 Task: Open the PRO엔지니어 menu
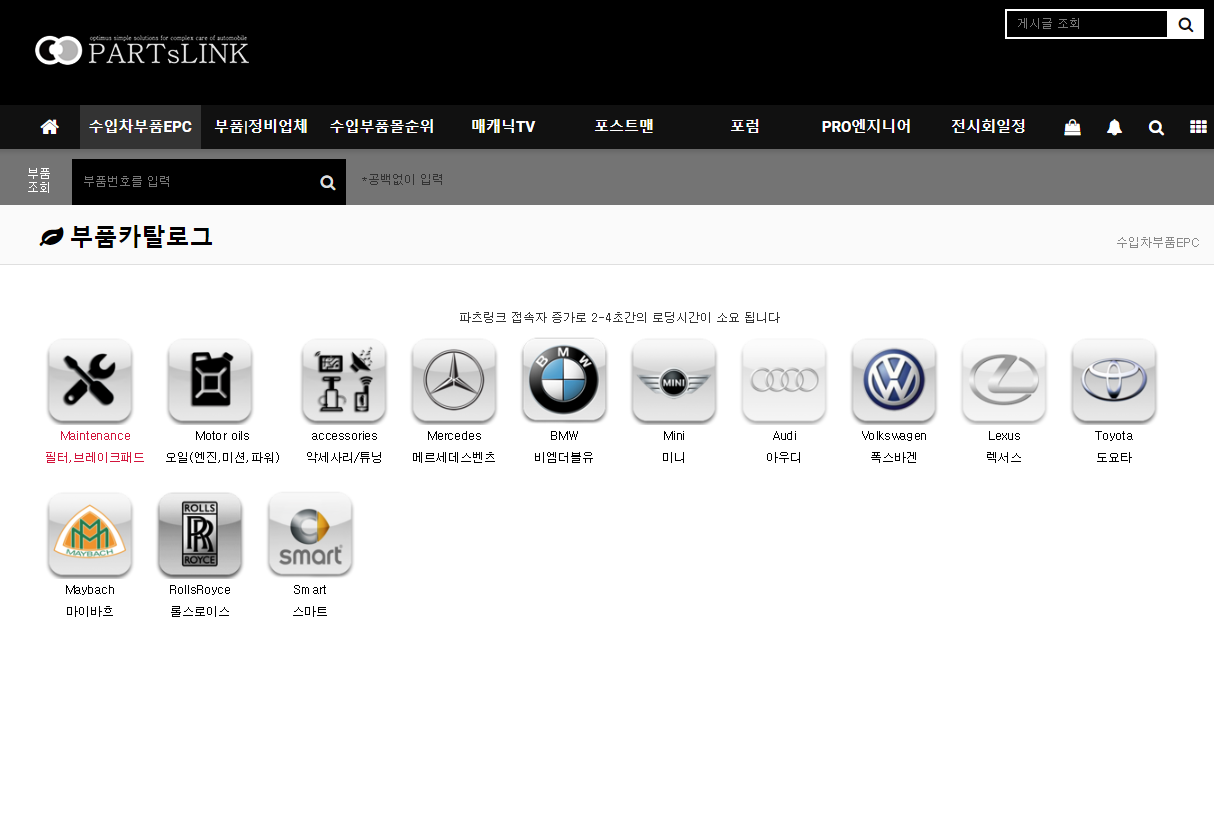(x=866, y=127)
